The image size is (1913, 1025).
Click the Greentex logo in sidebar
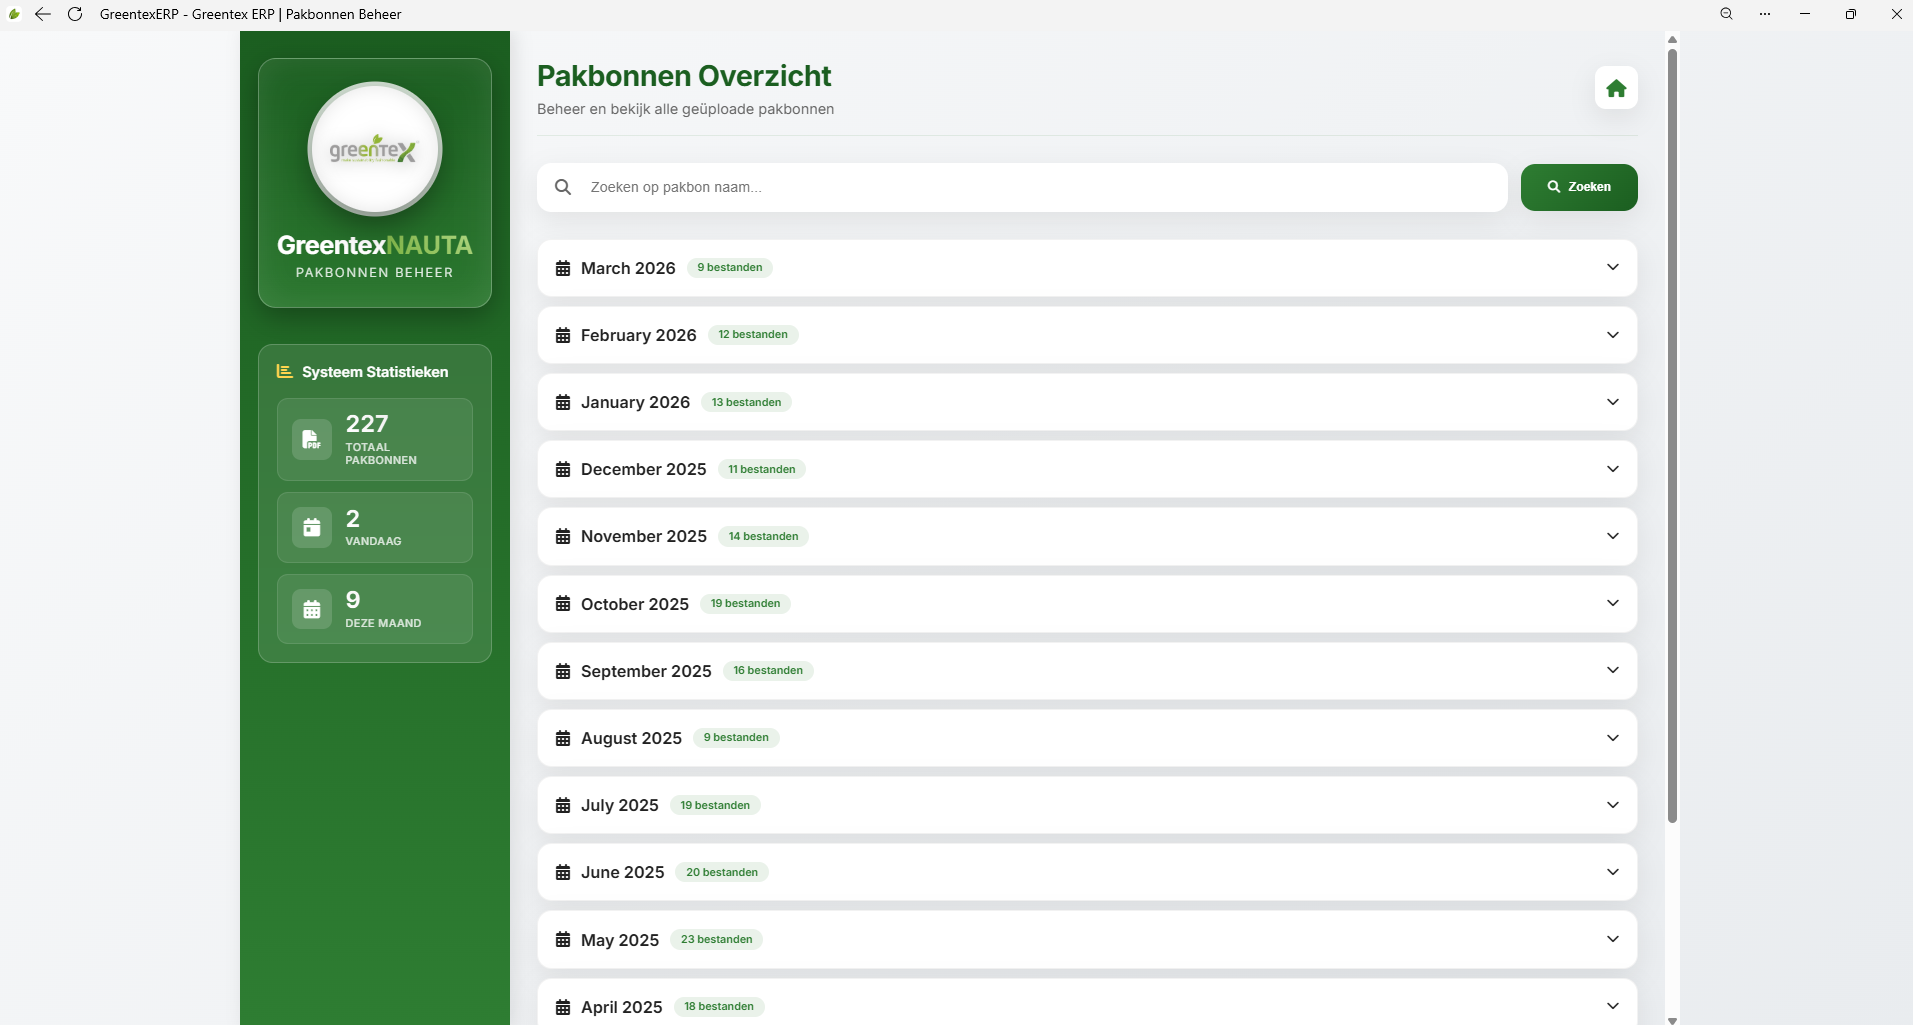pyautogui.click(x=375, y=149)
